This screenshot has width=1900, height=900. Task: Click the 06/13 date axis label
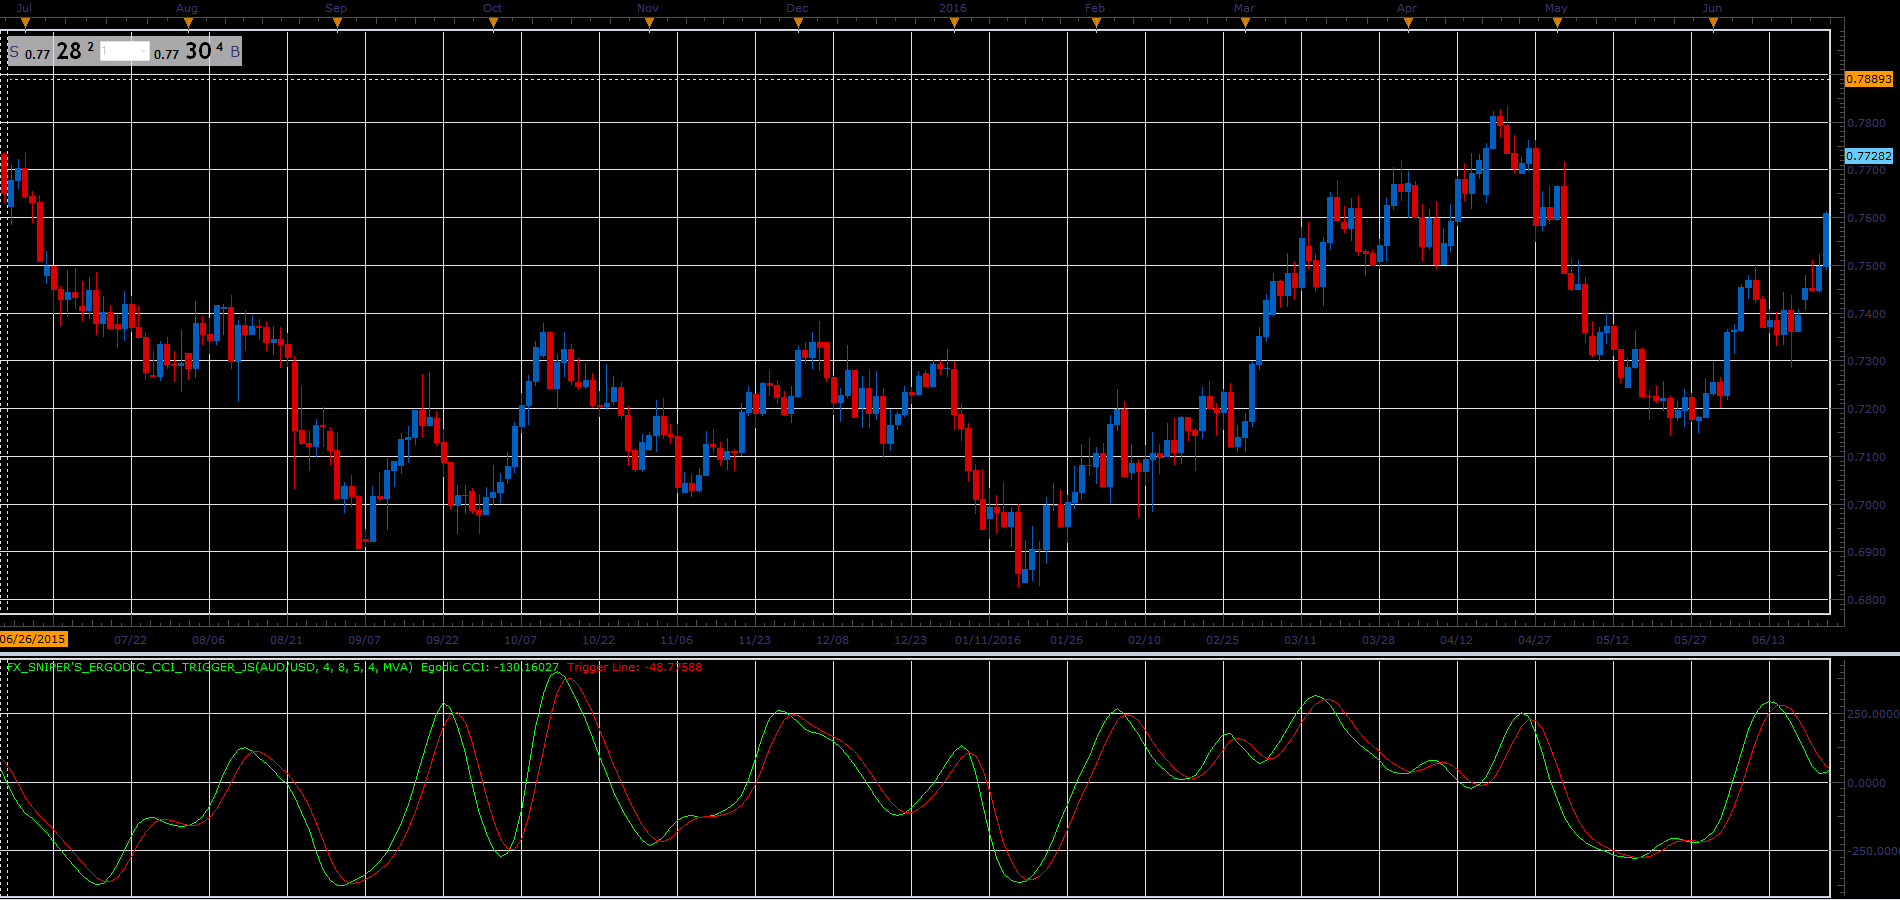point(1768,640)
